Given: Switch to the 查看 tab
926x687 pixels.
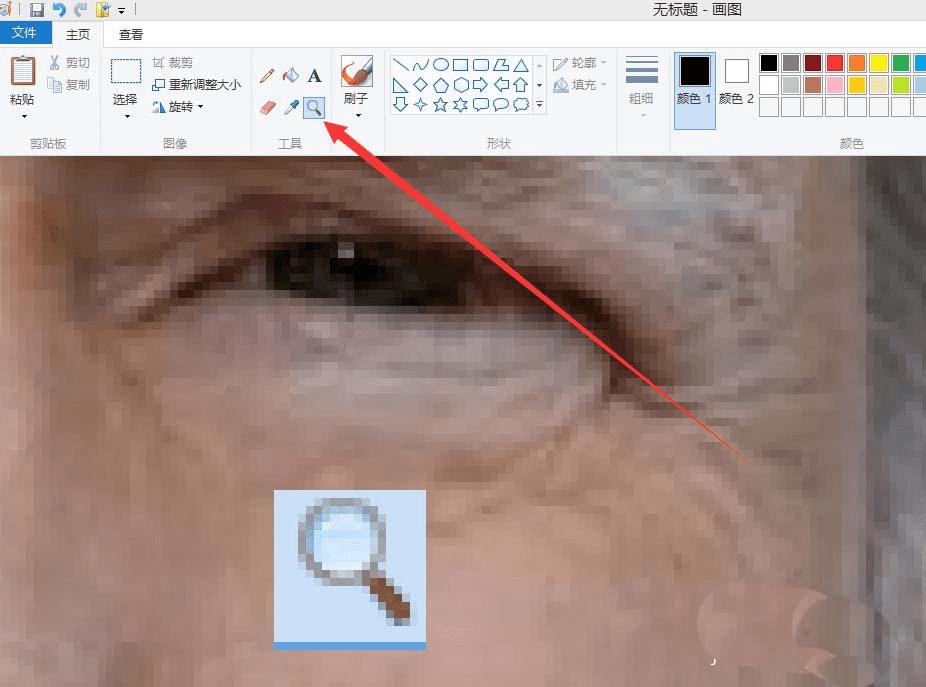Looking at the screenshot, I should click(x=131, y=34).
